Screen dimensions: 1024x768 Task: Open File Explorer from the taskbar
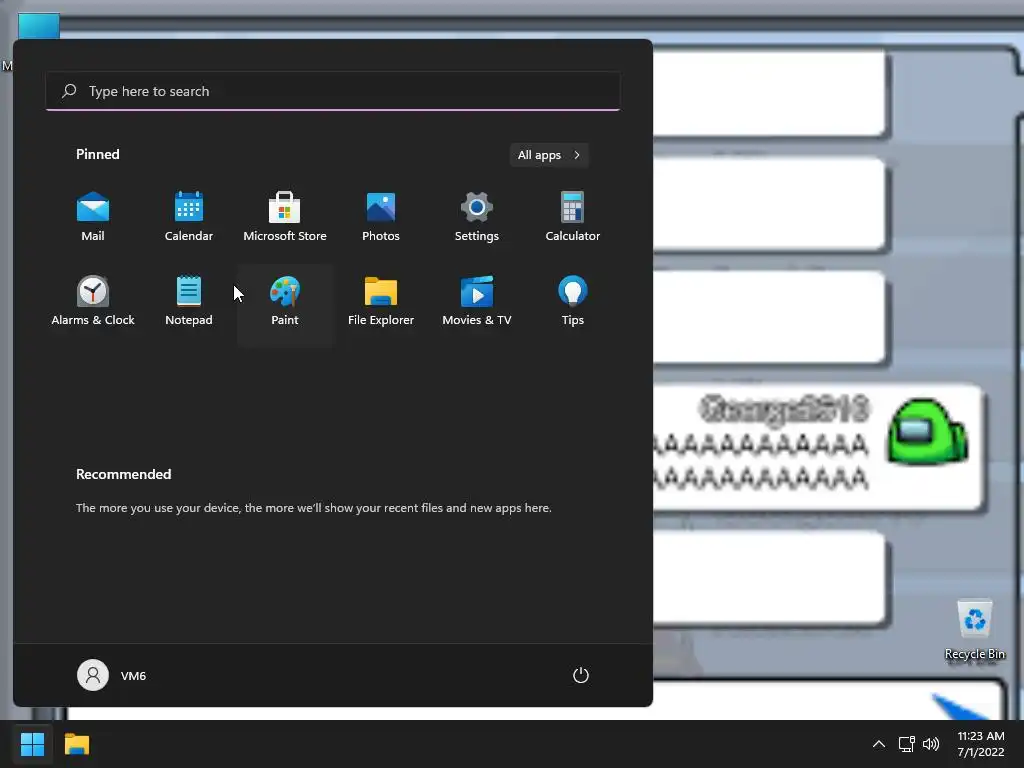(x=77, y=744)
